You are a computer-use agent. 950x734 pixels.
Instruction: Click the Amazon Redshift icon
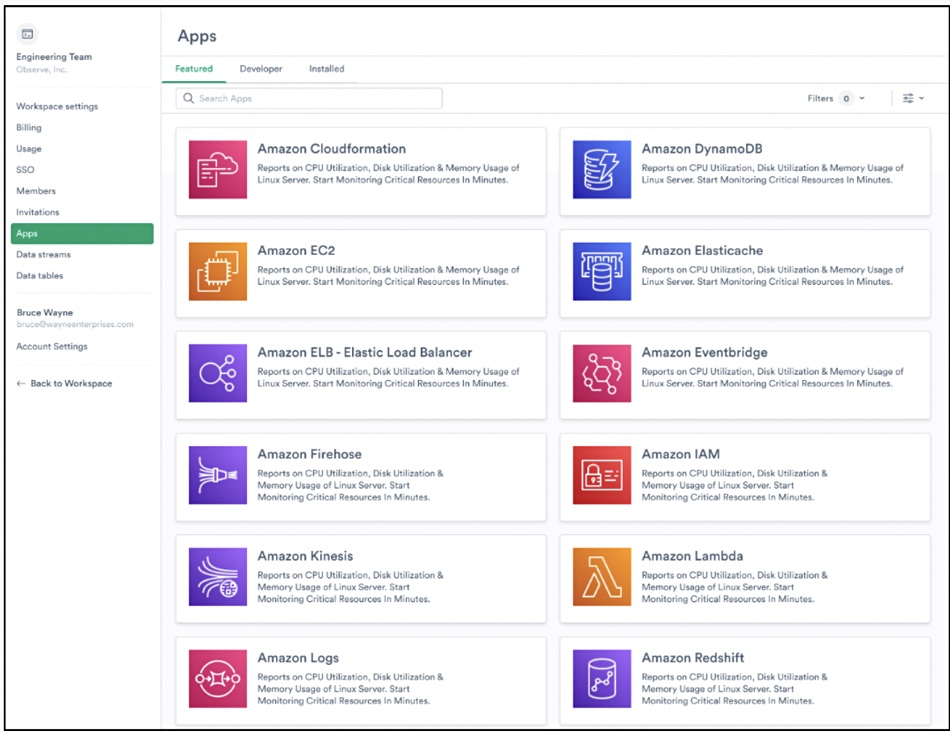[x=602, y=679]
